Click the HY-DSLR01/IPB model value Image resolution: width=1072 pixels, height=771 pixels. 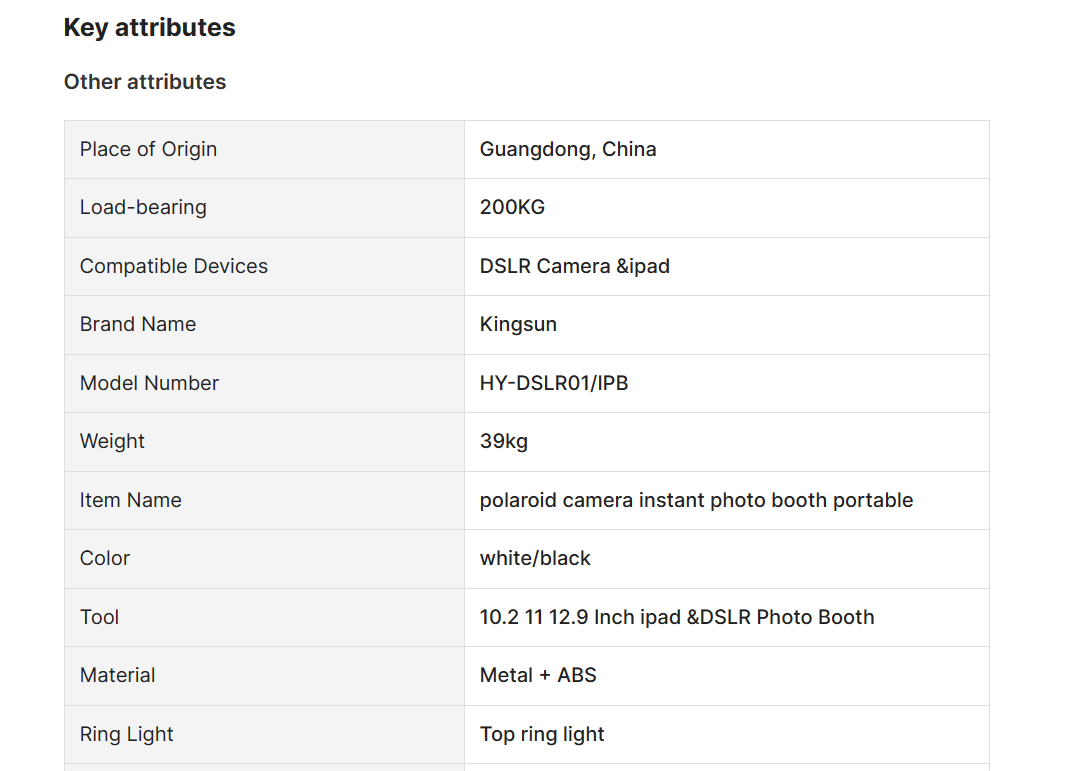(554, 383)
